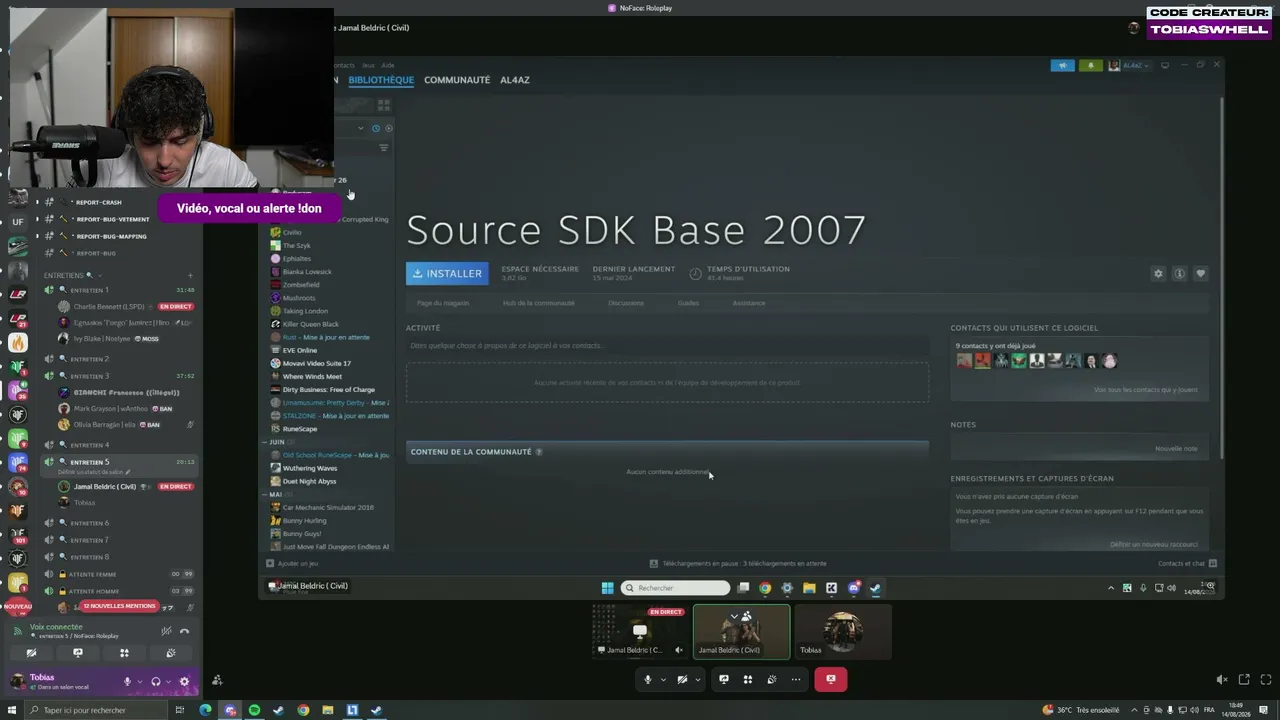
Task: Open the AL4AZ profile tab in Steam
Action: 515,80
